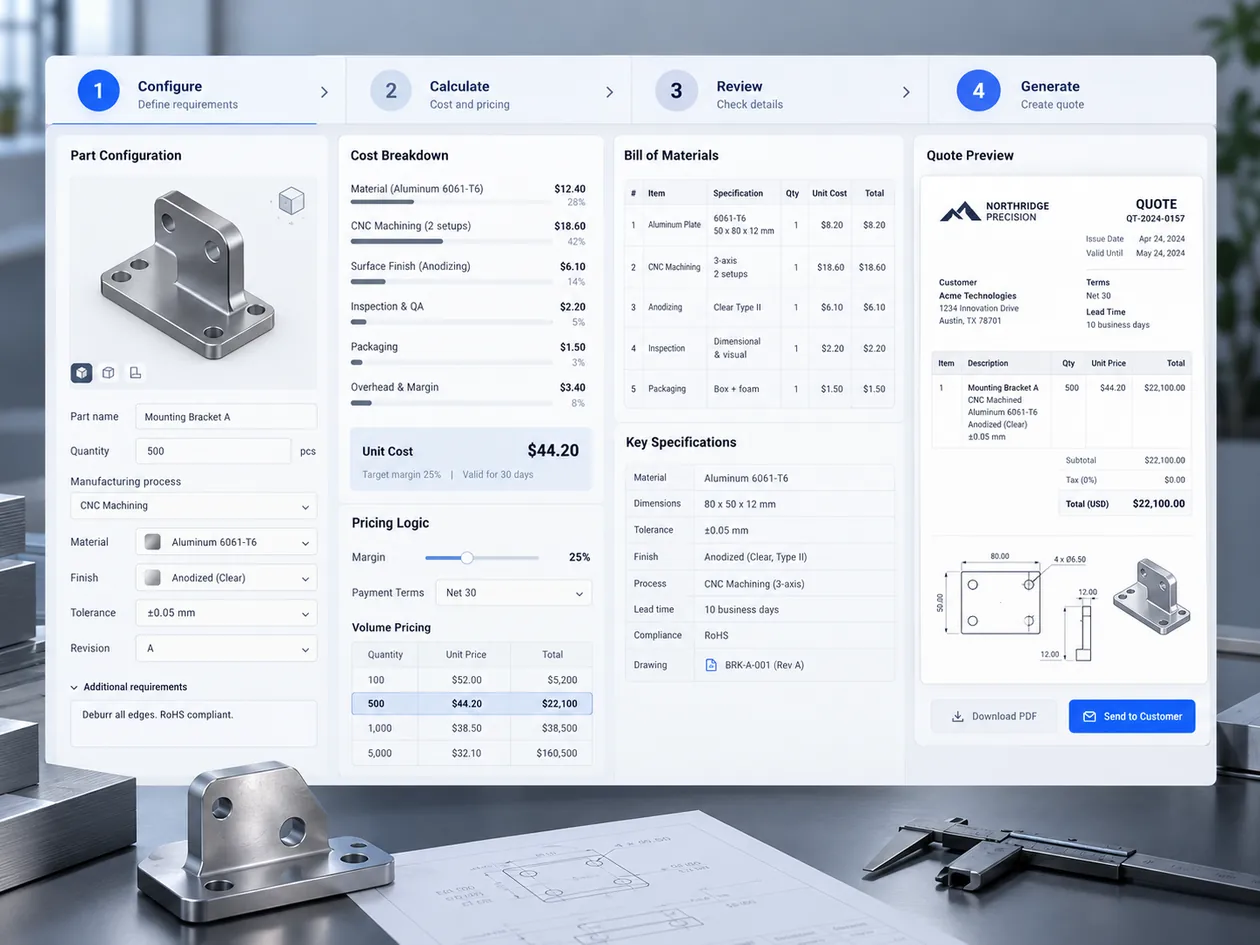Click the step 3 number circle
Image resolution: width=1260 pixels, height=945 pixels.
pyautogui.click(x=676, y=91)
